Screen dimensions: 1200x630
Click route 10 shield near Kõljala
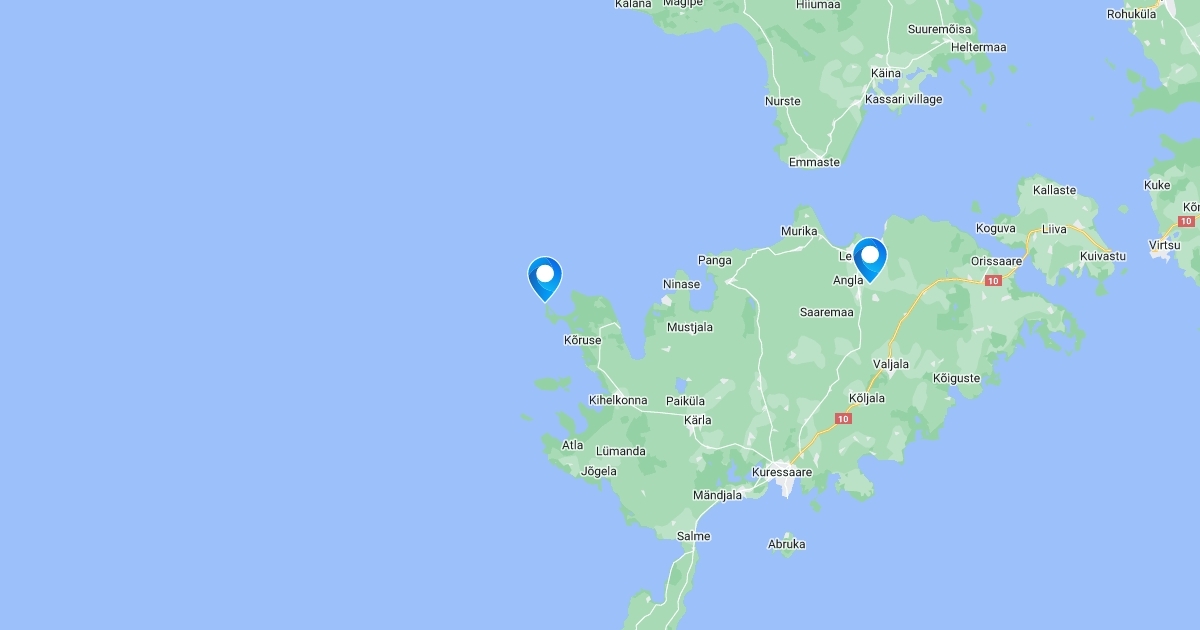(x=844, y=418)
